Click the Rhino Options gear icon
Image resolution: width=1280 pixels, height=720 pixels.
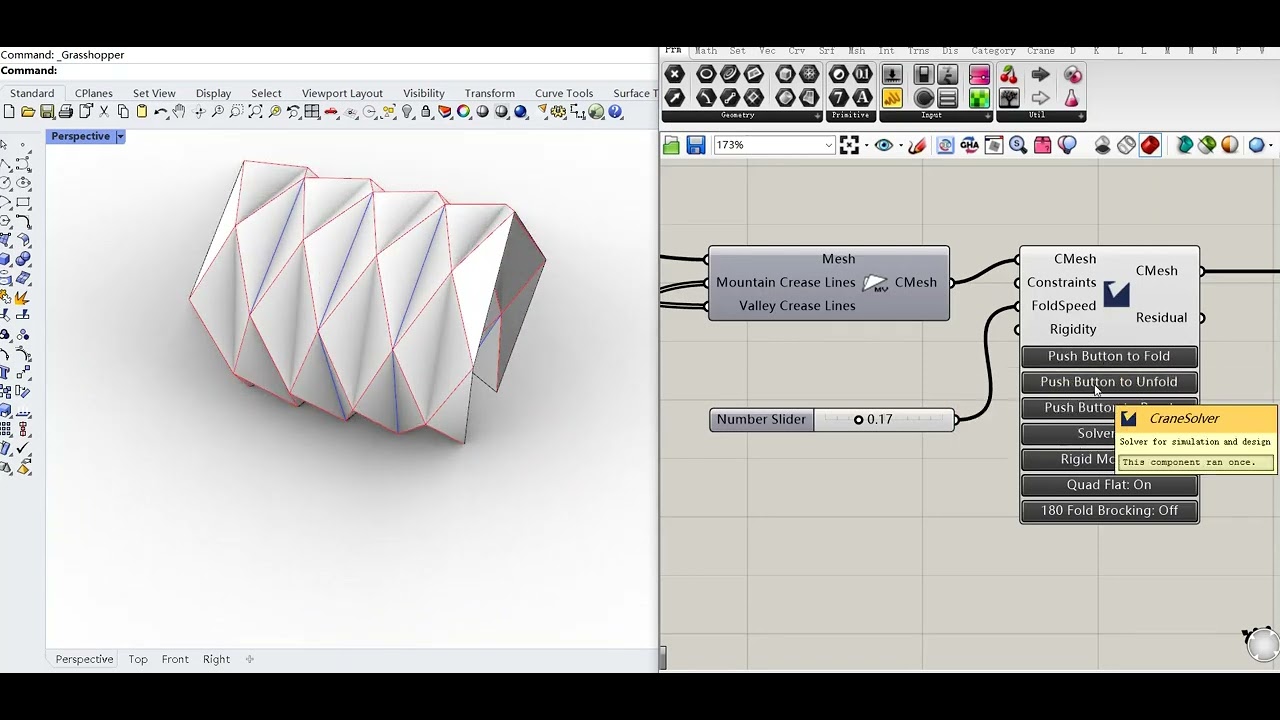559,112
